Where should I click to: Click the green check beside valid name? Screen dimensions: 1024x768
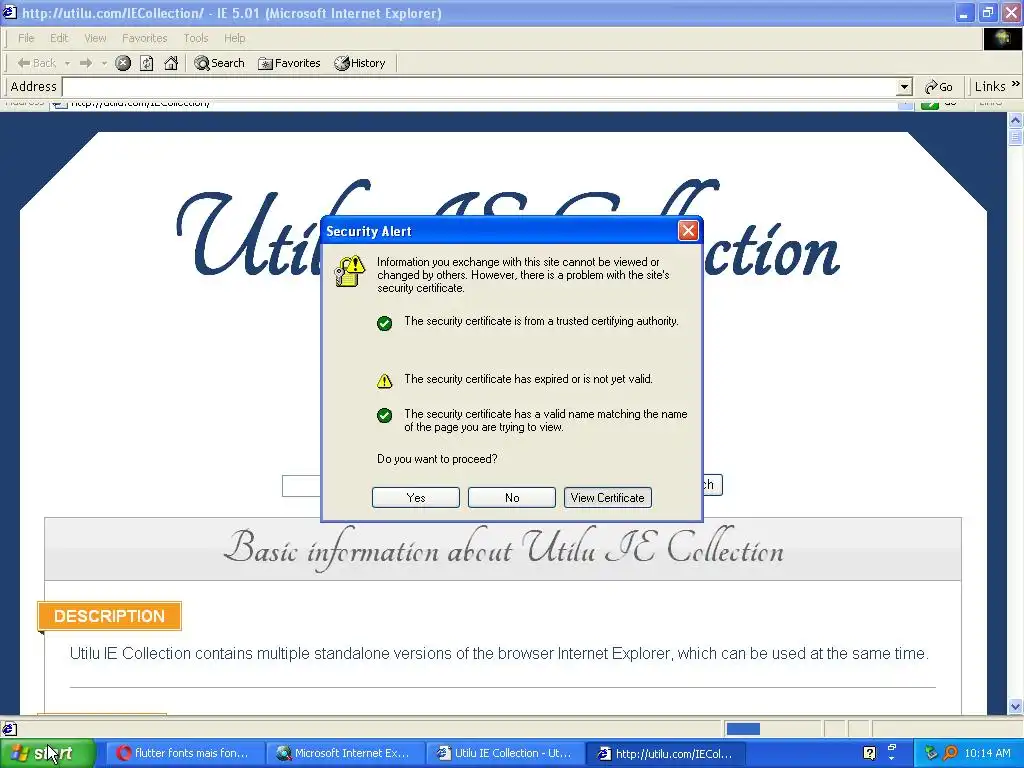tap(385, 415)
